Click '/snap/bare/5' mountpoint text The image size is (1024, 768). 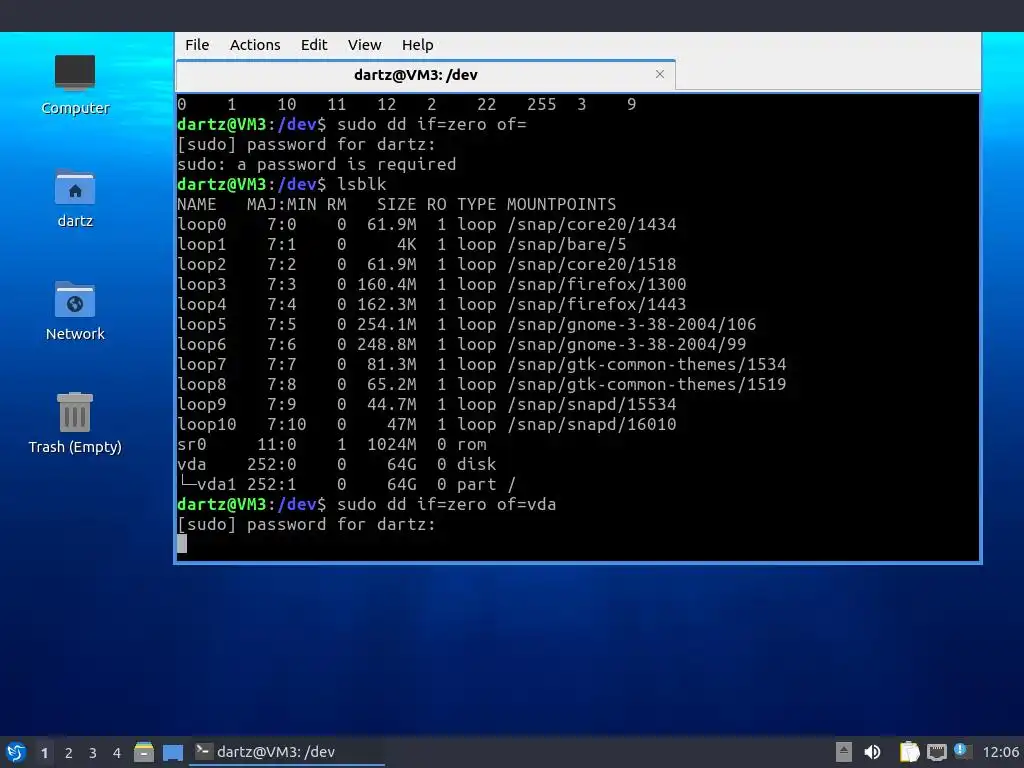567,245
